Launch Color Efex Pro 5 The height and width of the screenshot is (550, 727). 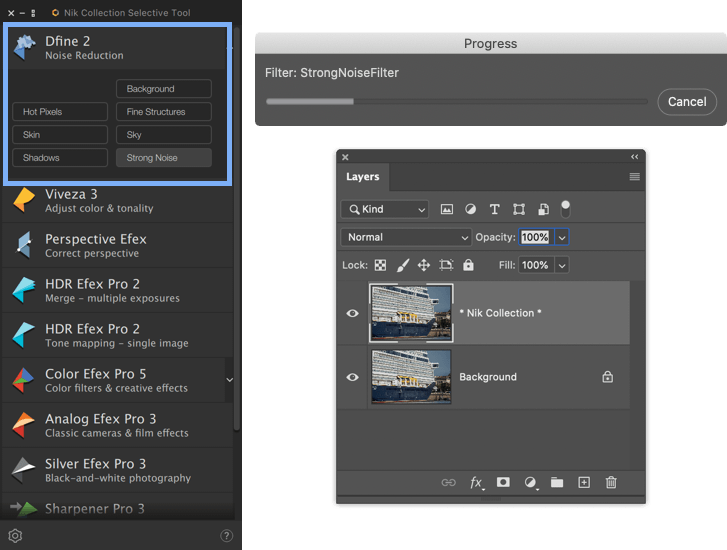click(114, 380)
